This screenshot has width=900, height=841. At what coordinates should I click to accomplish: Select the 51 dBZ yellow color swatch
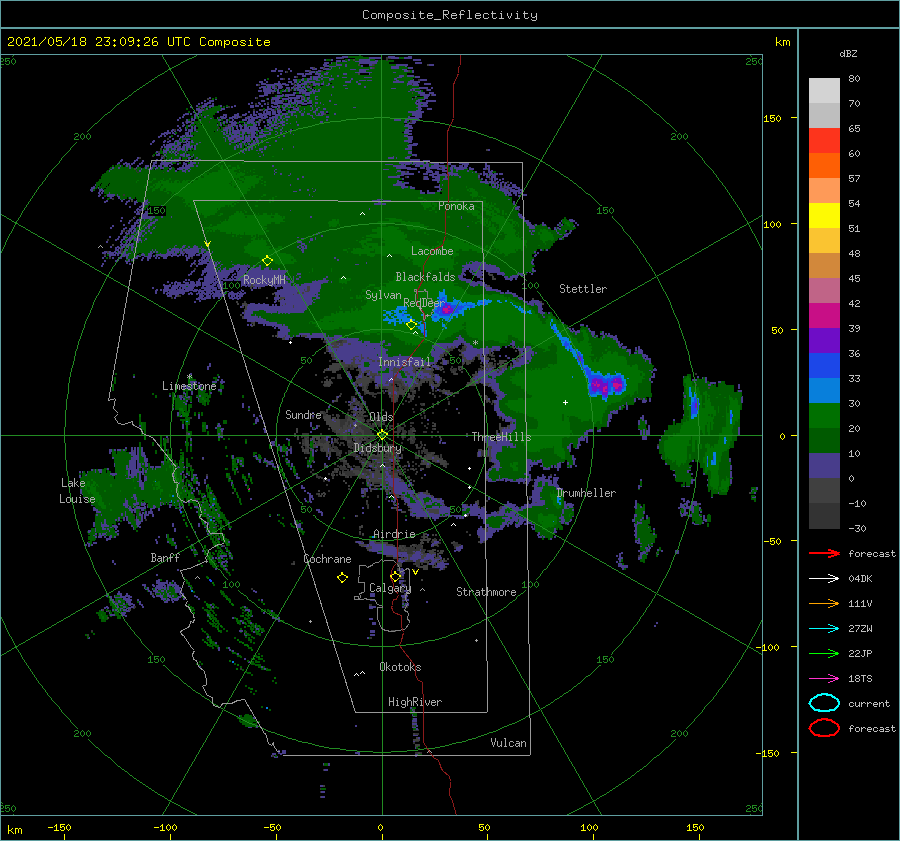(x=824, y=215)
